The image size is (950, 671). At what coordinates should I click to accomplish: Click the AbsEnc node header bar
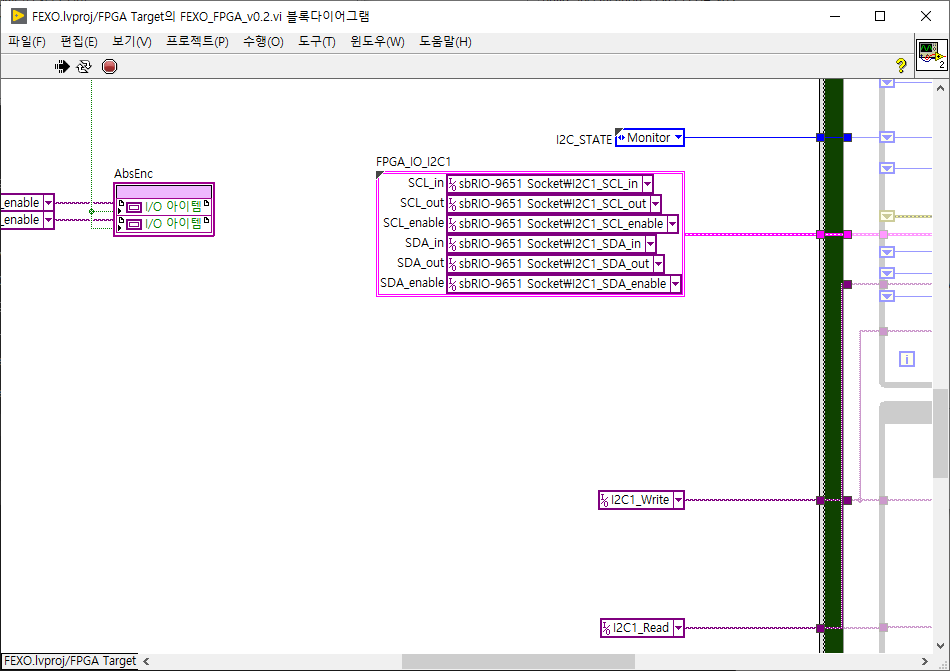pyautogui.click(x=164, y=191)
